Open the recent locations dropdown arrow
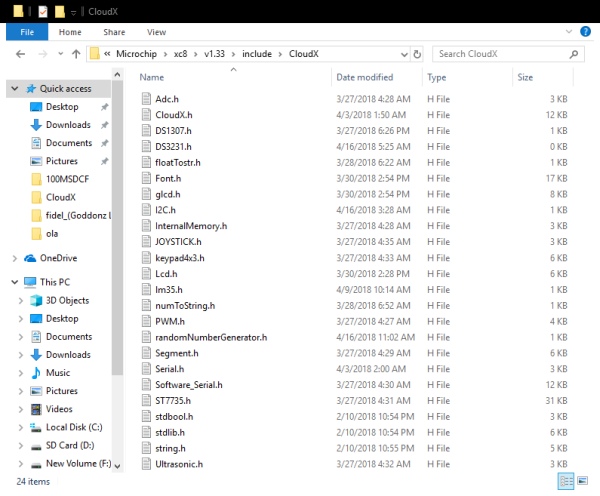 coord(60,54)
